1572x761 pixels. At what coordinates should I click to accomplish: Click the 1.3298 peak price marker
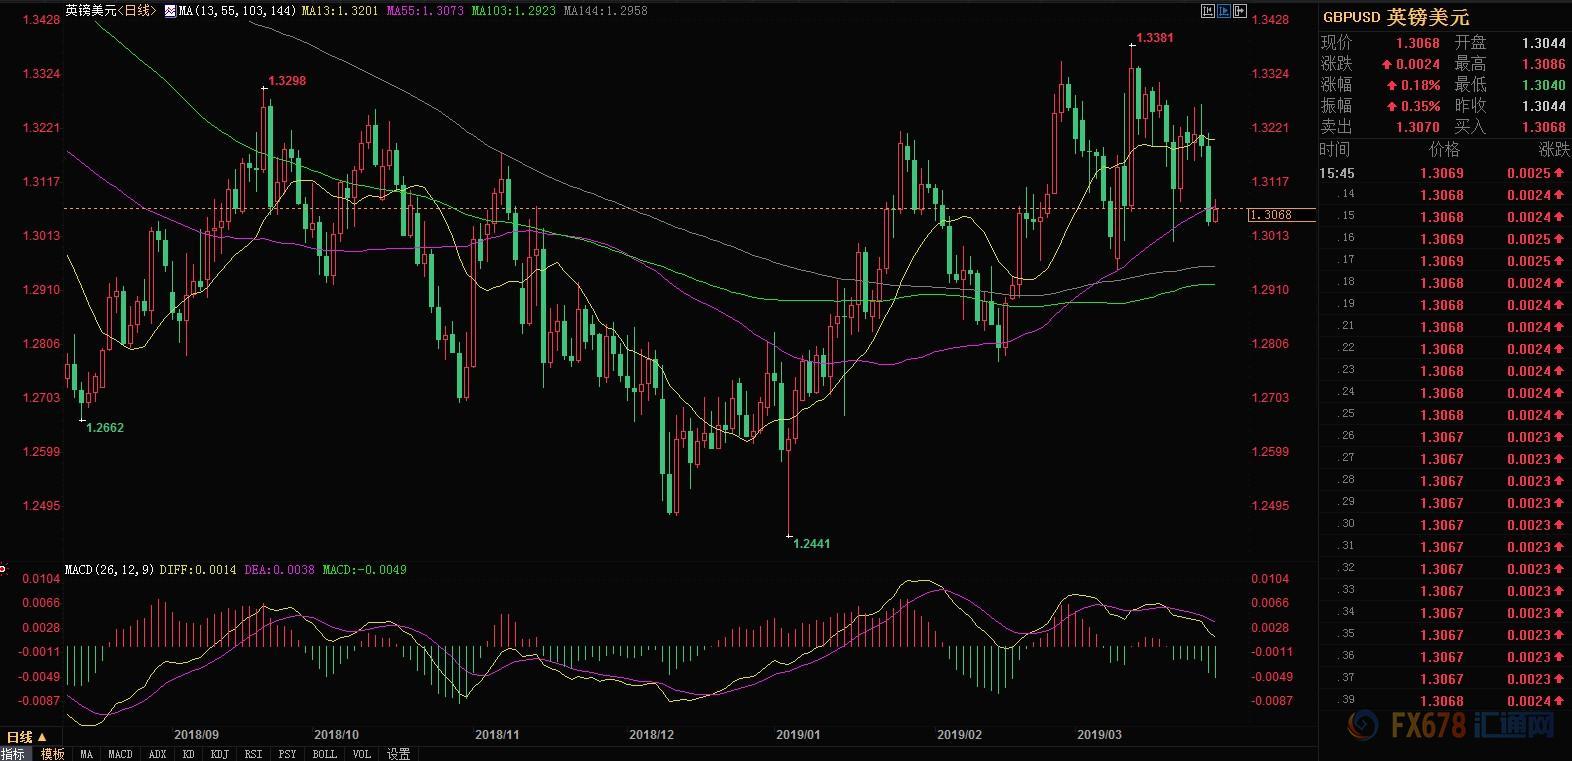point(287,81)
